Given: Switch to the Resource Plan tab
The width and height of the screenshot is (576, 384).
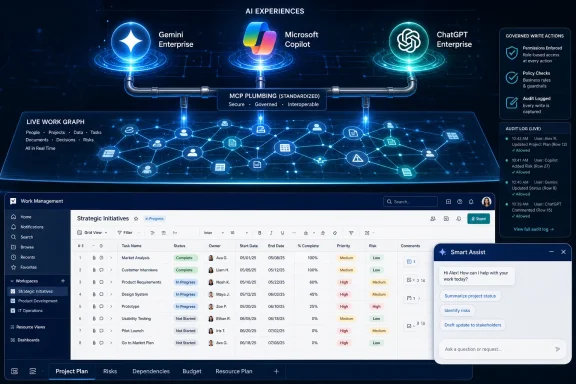Looking at the screenshot, I should click(234, 372).
